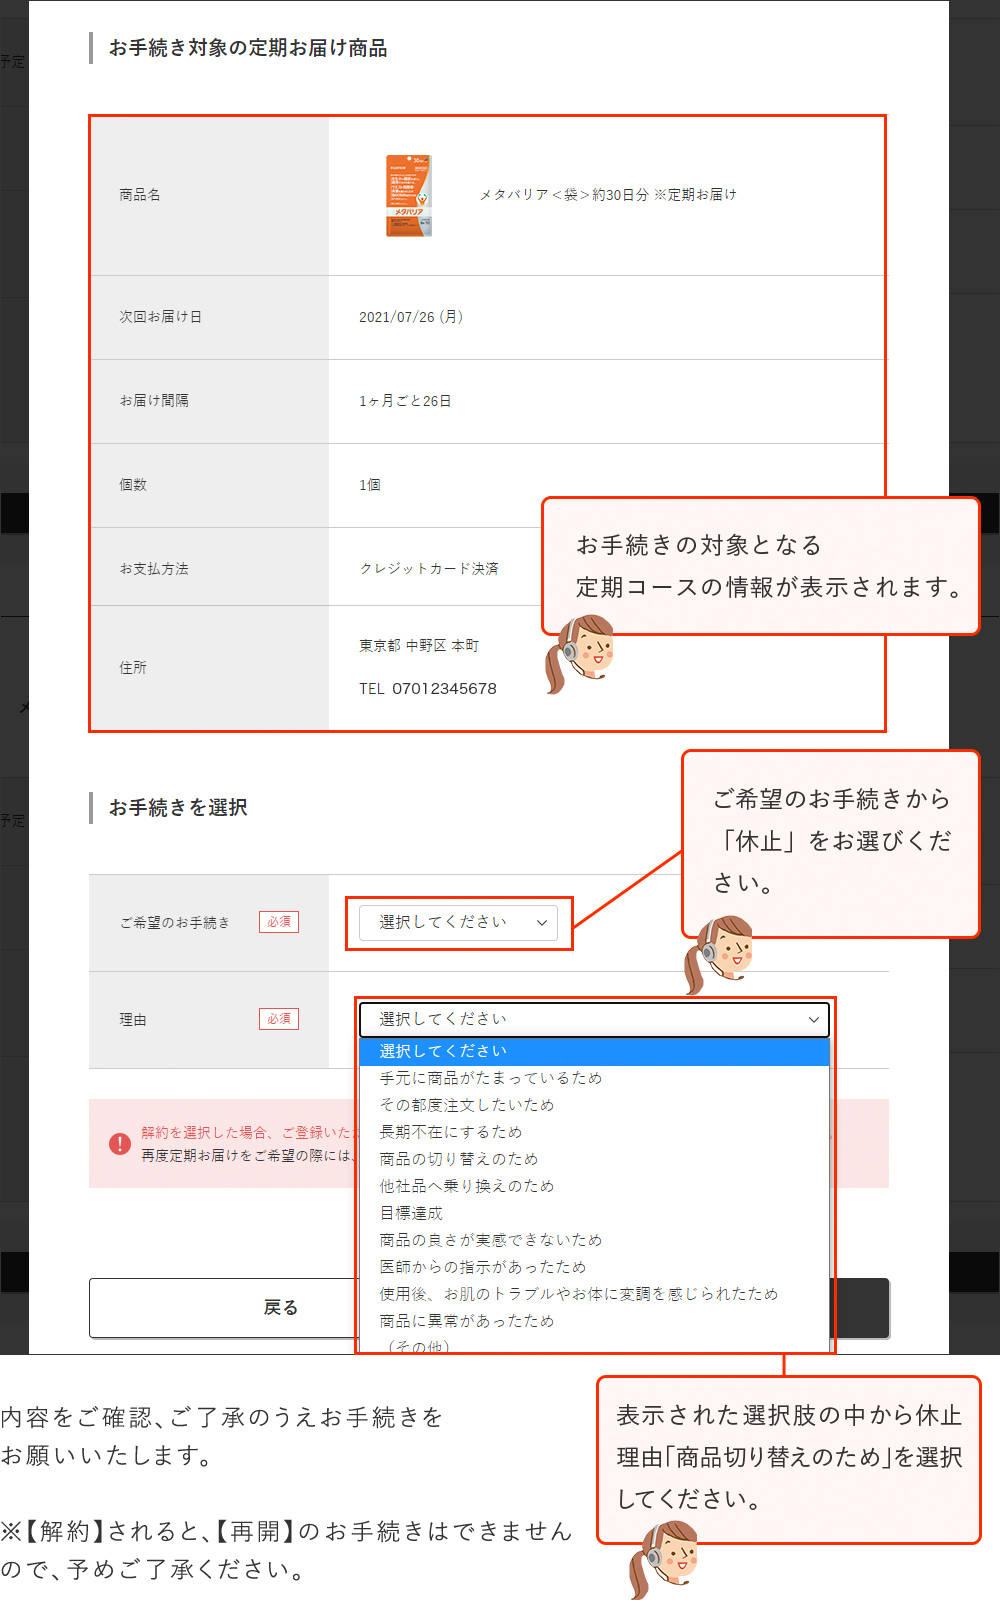Choose 商品に異常があったため option
The height and width of the screenshot is (1600, 1000).
pos(466,1321)
